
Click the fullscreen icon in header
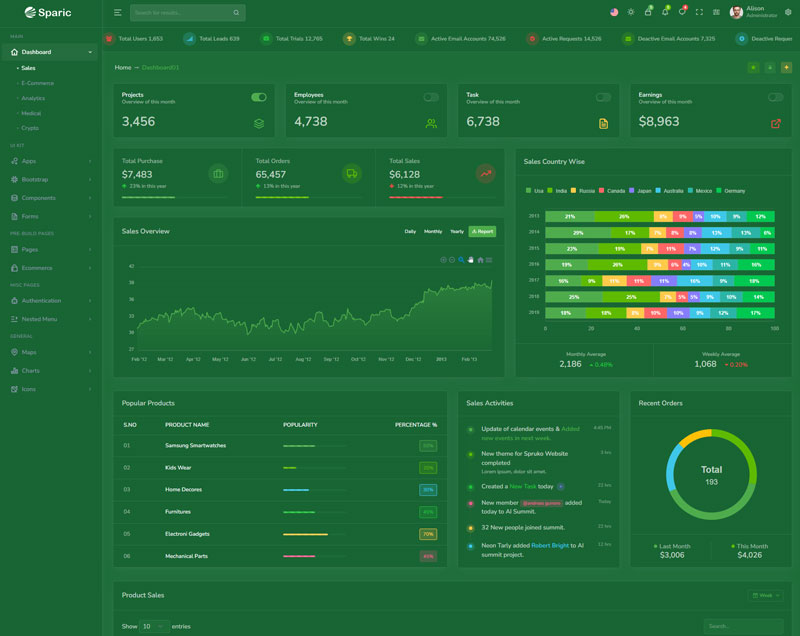click(x=699, y=12)
